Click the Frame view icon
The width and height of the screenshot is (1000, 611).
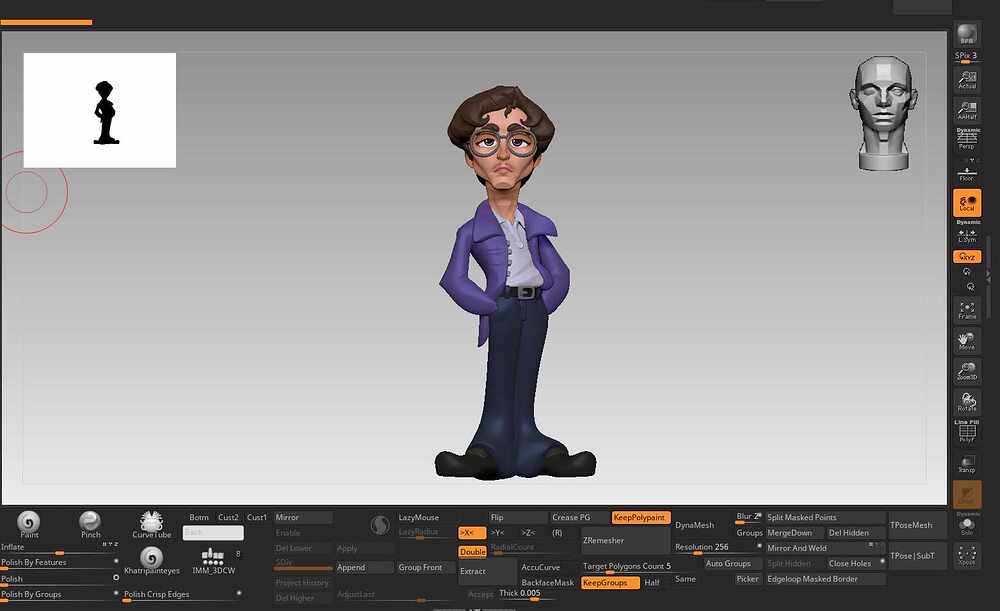[967, 310]
